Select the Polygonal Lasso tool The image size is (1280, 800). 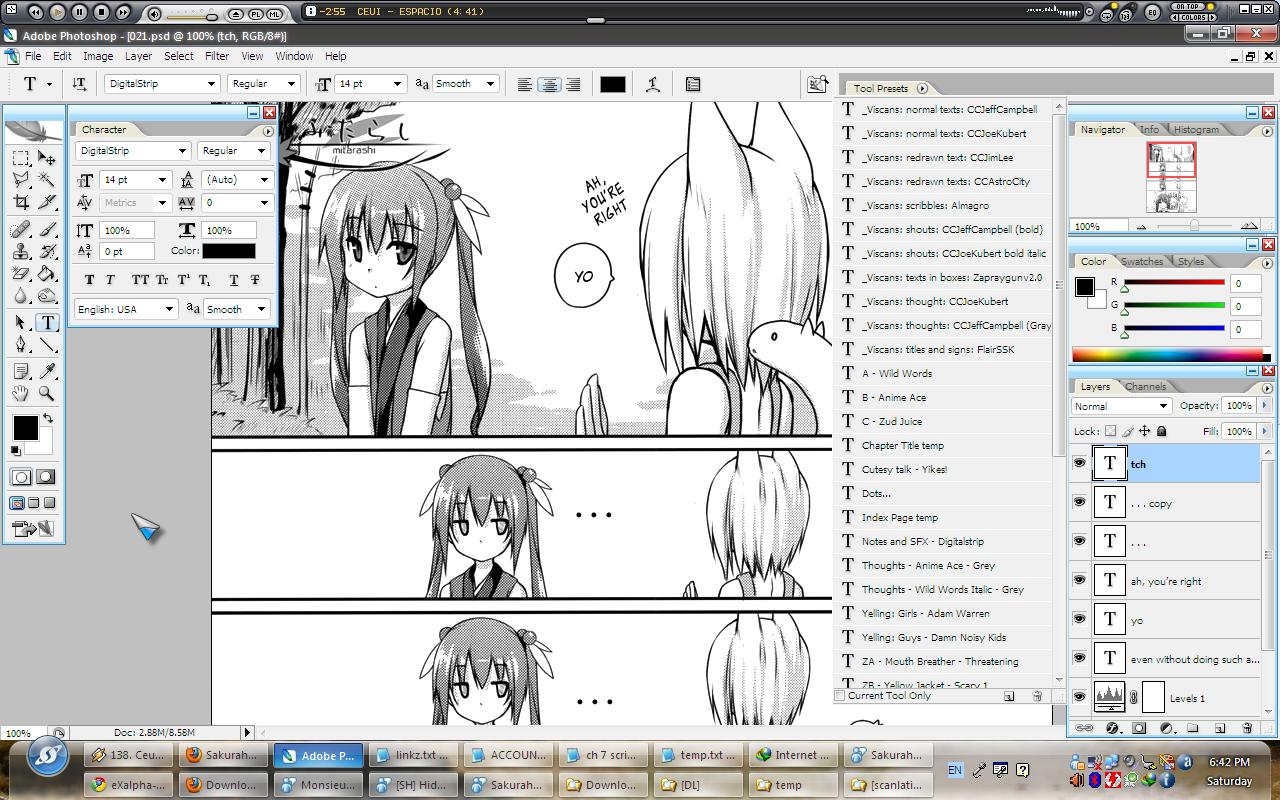(21, 180)
